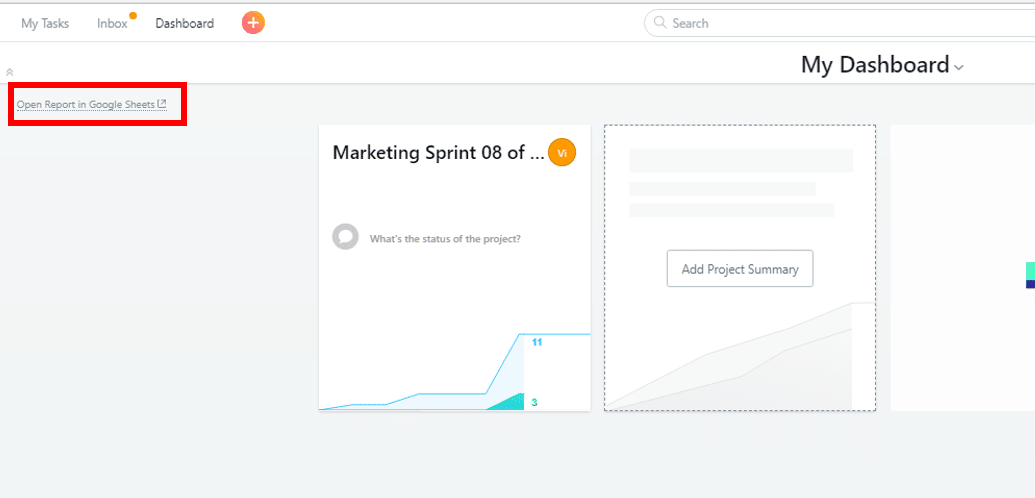
Task: Click the Add Project Summary button
Action: click(740, 269)
